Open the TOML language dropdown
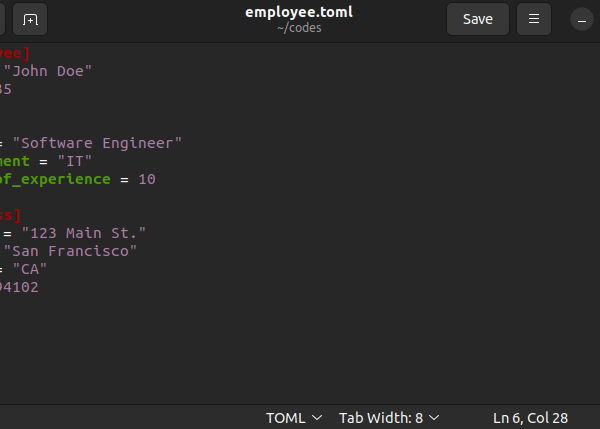Image resolution: width=600 pixels, height=429 pixels. click(294, 418)
